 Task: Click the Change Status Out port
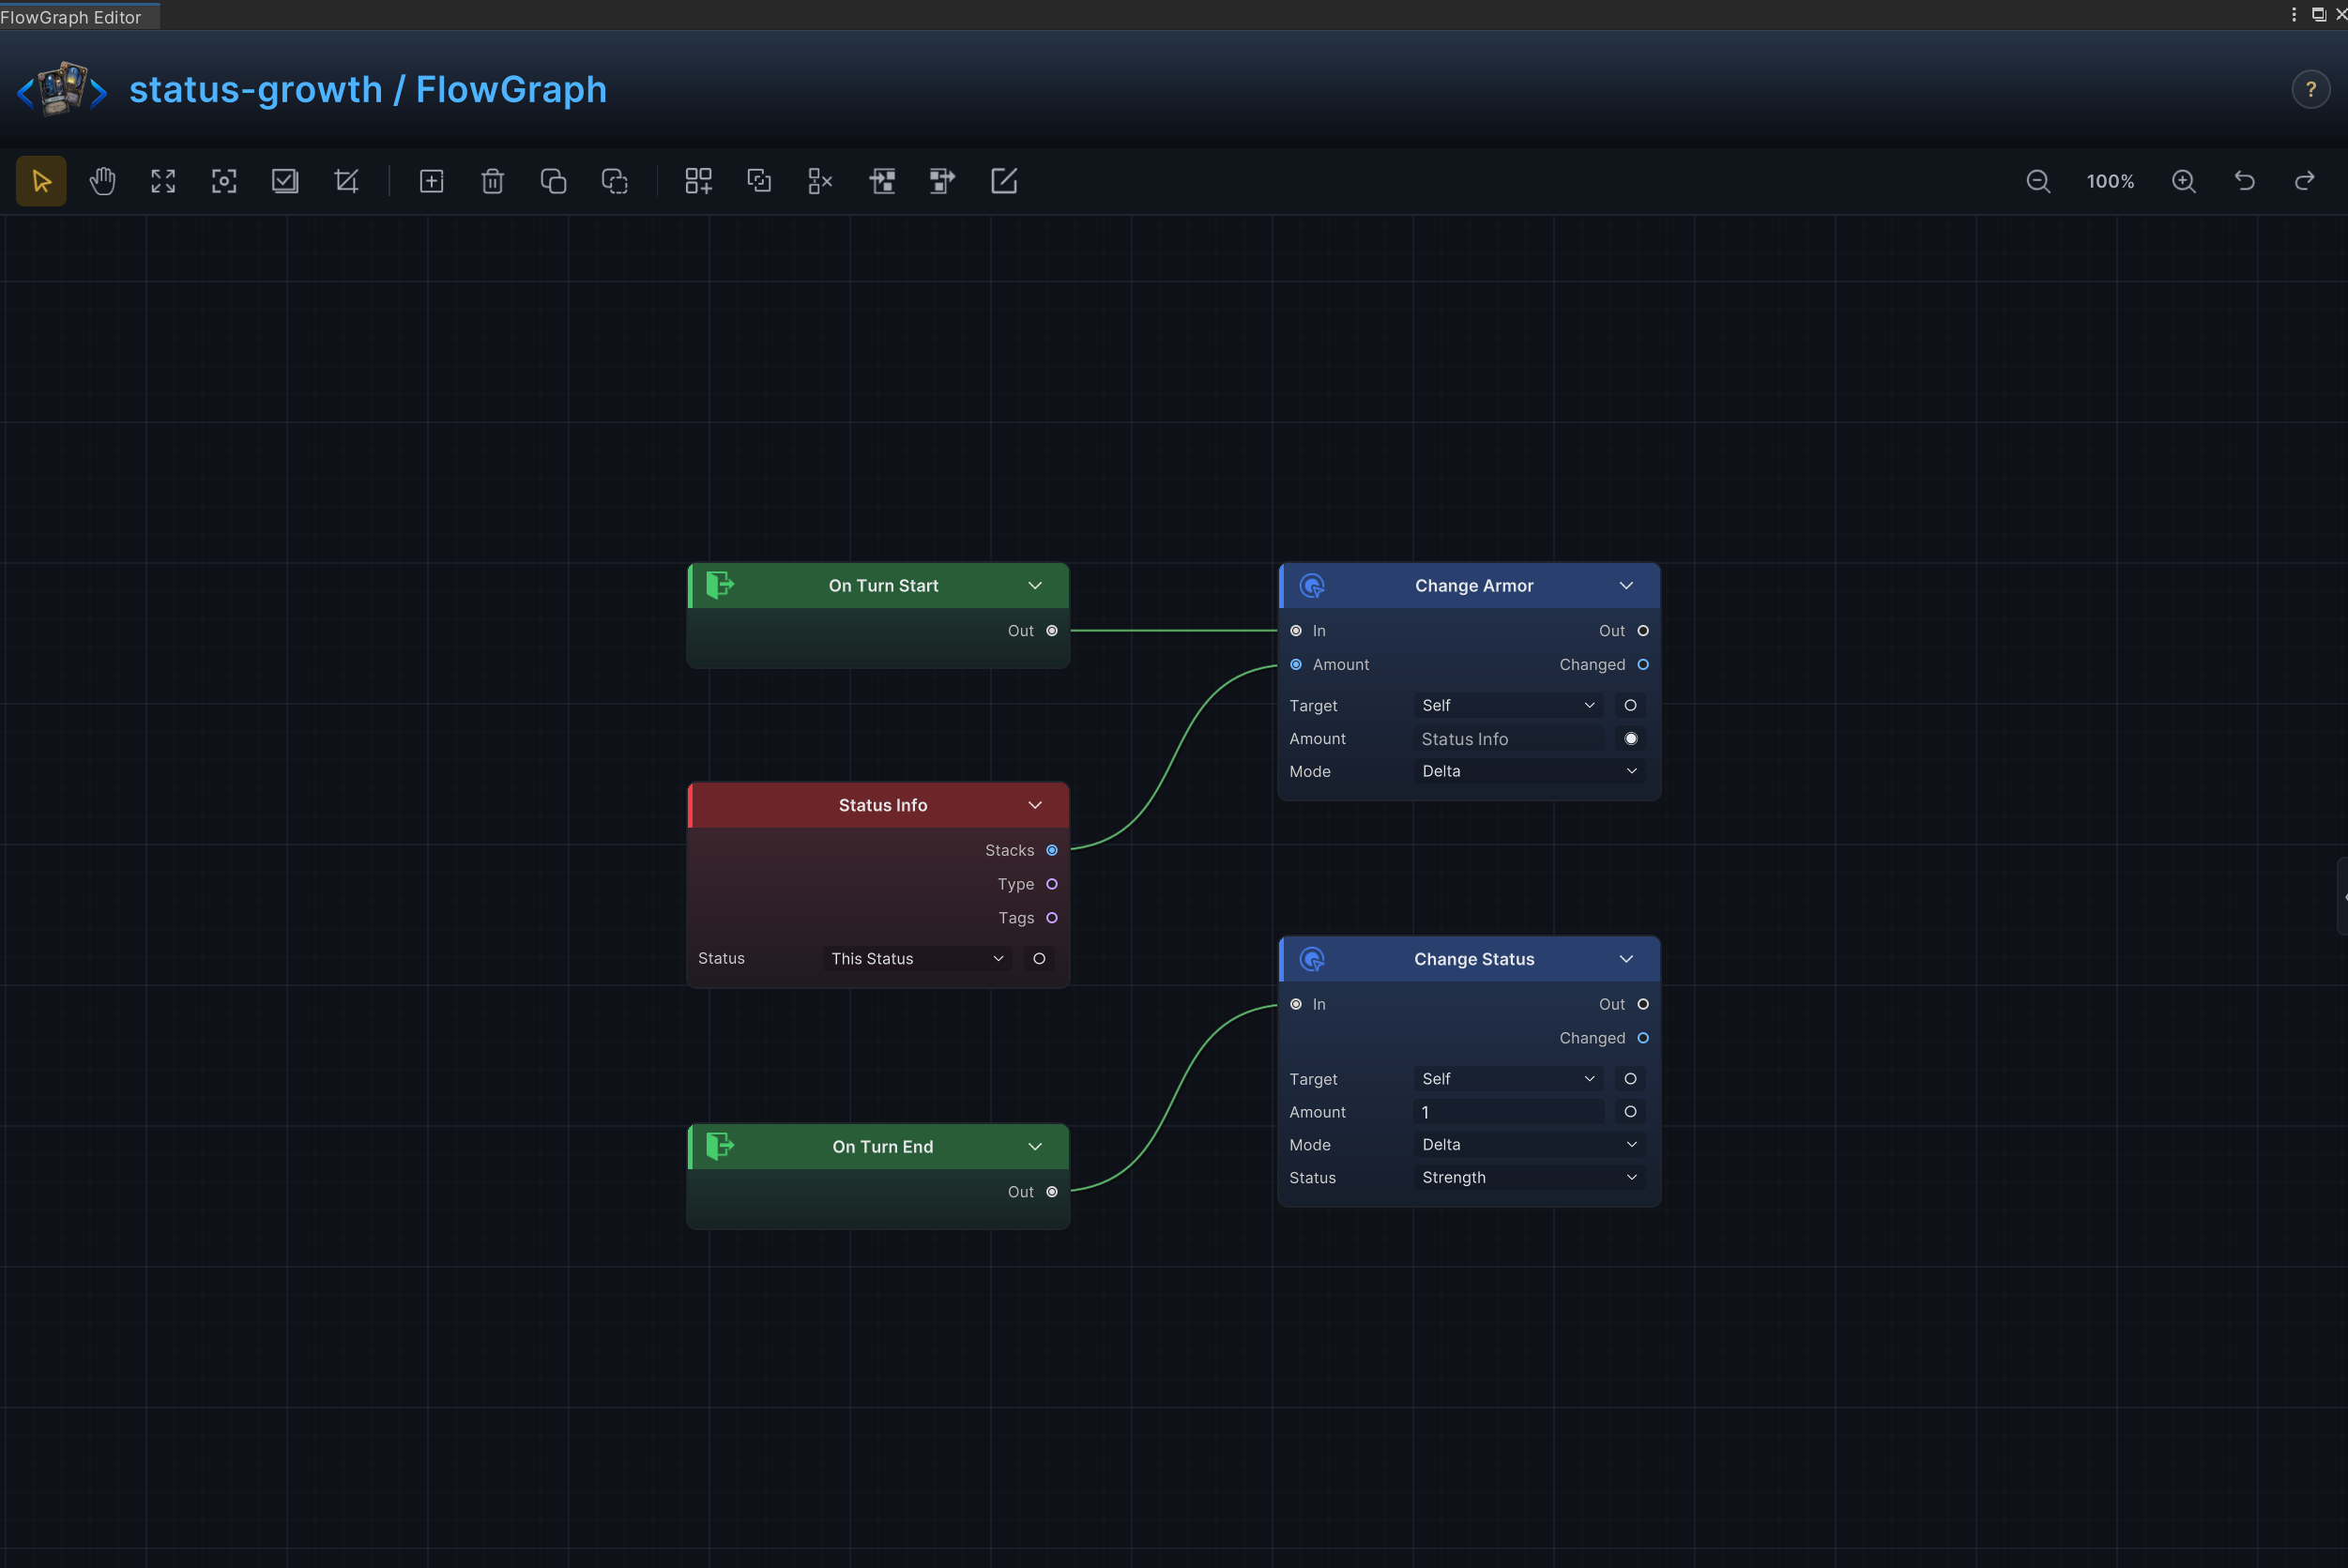[1642, 1004]
